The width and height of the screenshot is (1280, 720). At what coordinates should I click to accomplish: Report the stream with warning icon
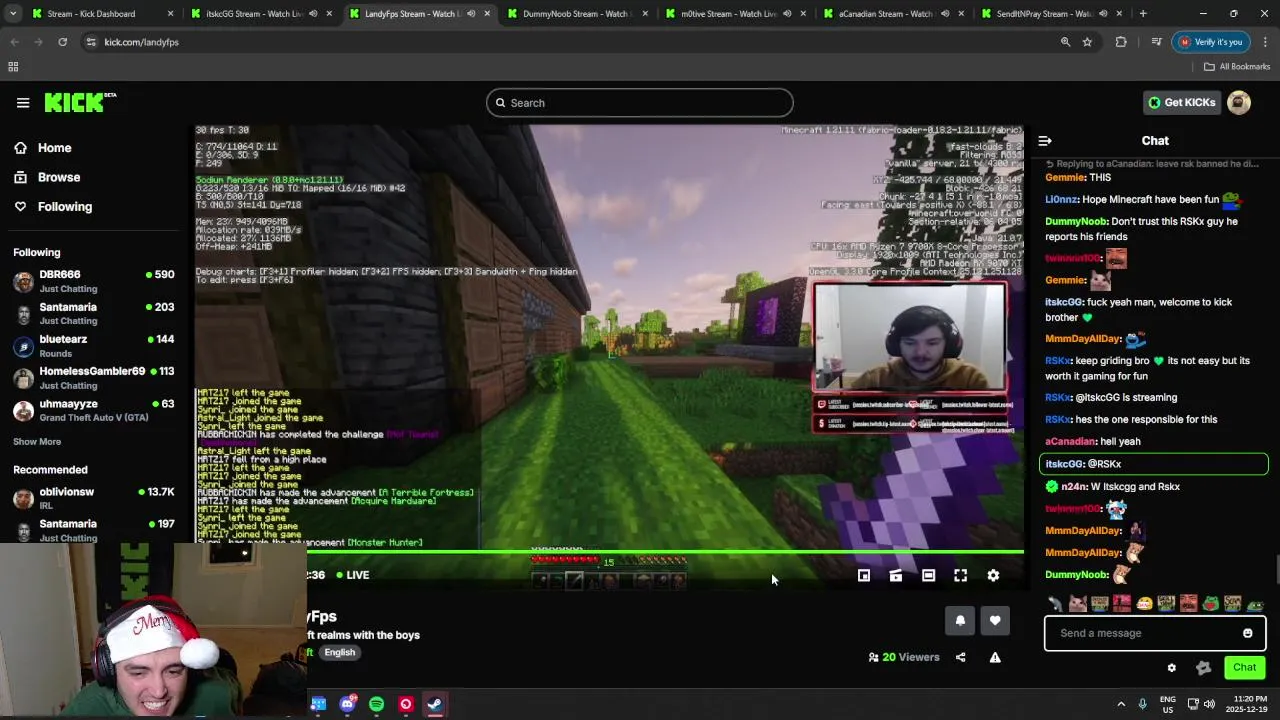click(995, 657)
